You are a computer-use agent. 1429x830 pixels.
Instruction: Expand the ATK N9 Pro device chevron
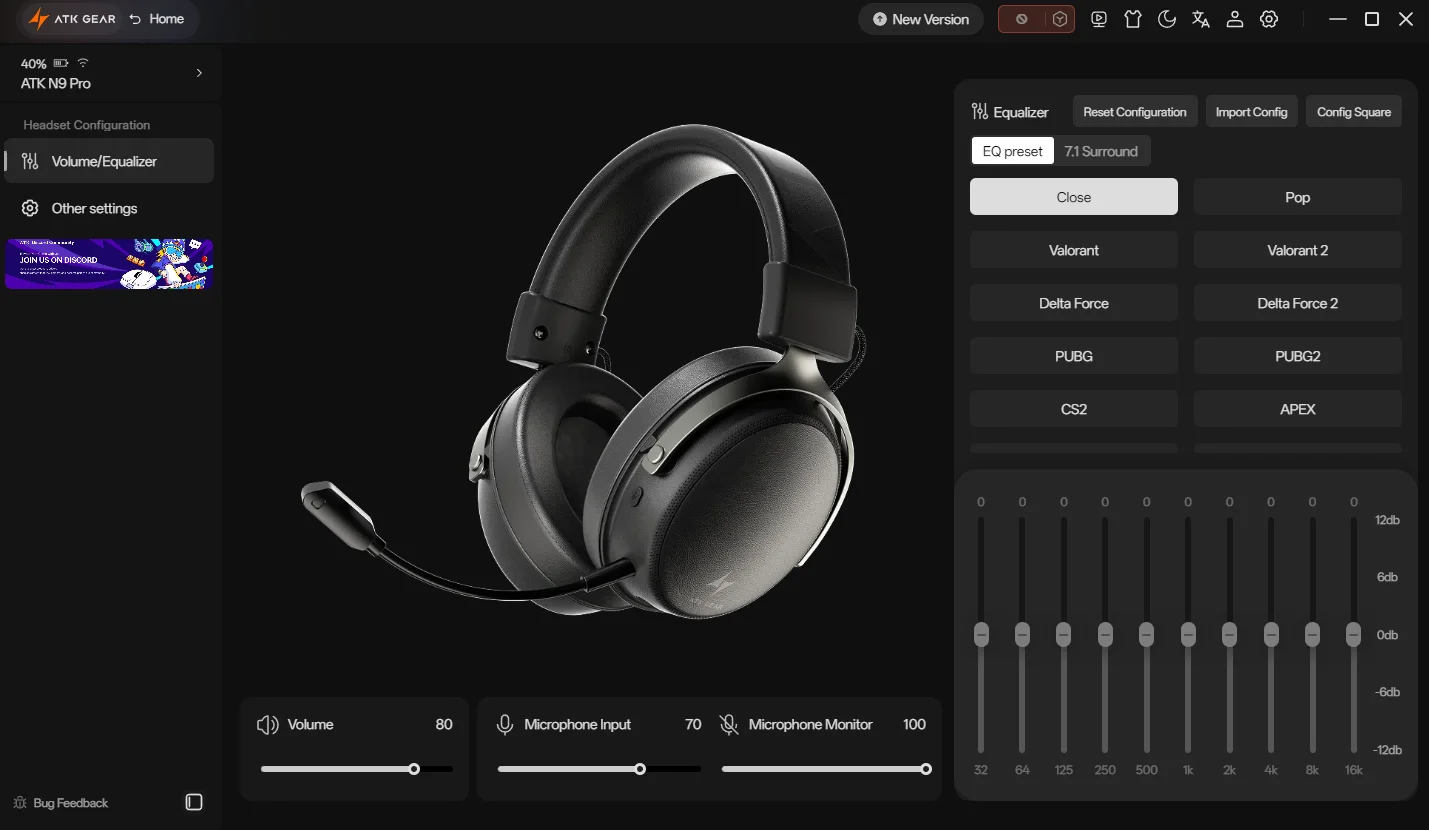[x=199, y=73]
